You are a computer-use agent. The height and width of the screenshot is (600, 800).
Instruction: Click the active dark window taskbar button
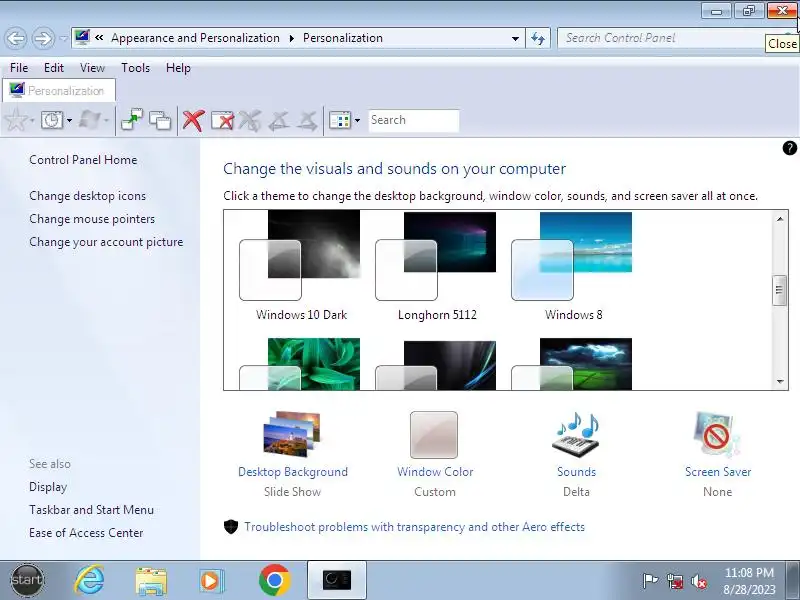point(337,580)
